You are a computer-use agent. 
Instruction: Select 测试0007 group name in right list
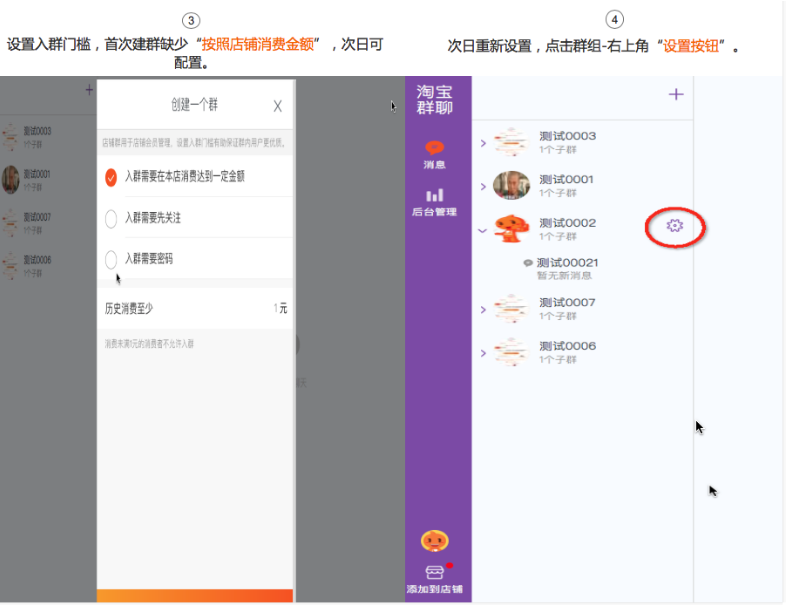tap(569, 303)
